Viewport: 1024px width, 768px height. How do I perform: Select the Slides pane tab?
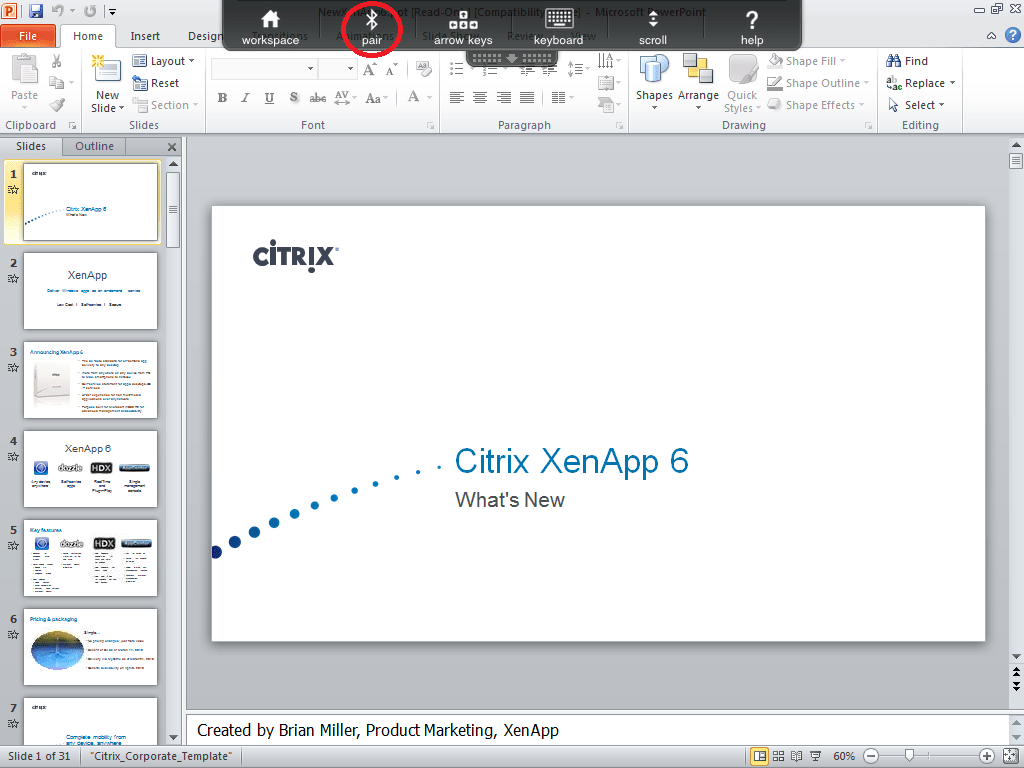(31, 146)
